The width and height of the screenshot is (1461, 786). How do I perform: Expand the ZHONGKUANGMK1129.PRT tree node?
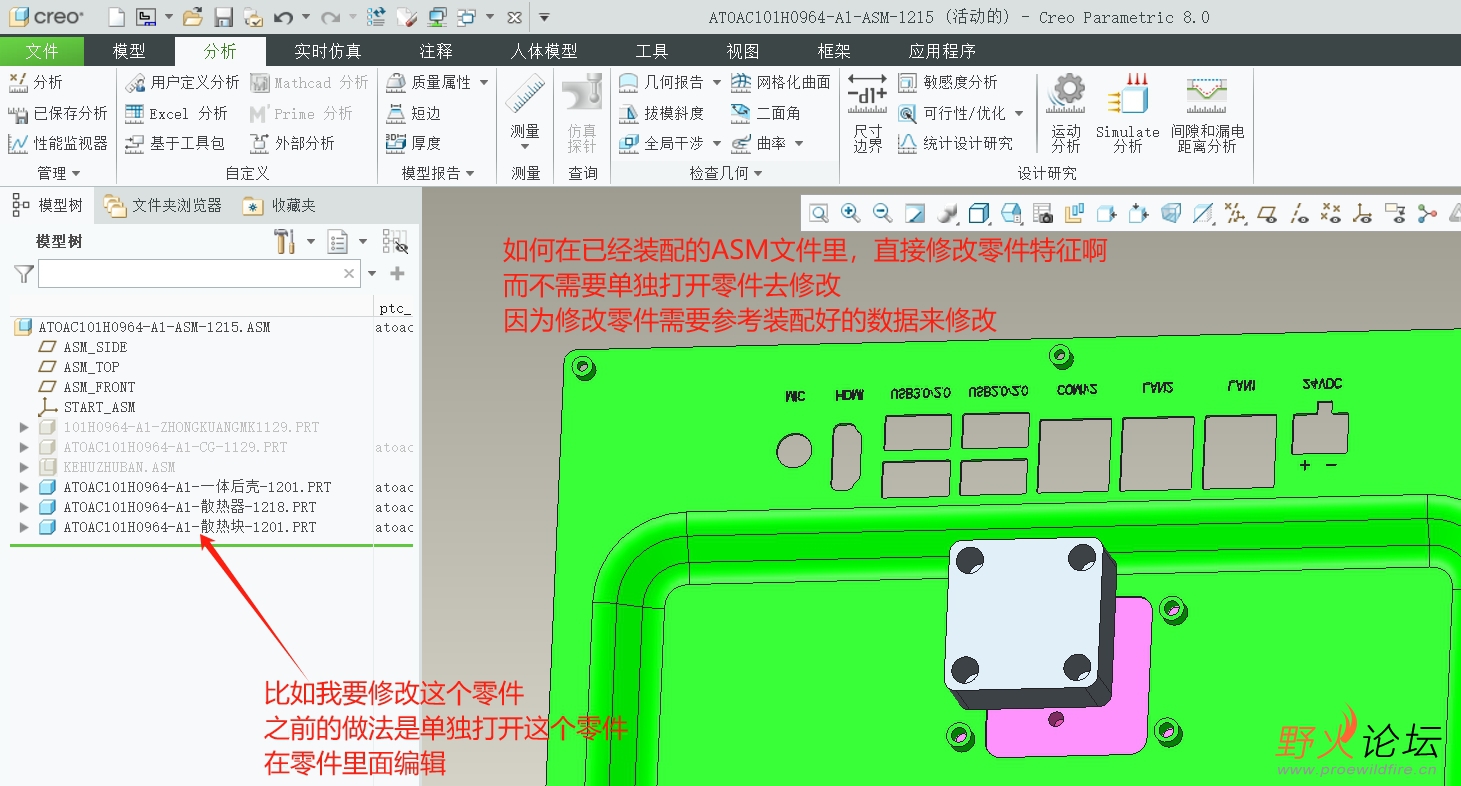click(x=24, y=427)
